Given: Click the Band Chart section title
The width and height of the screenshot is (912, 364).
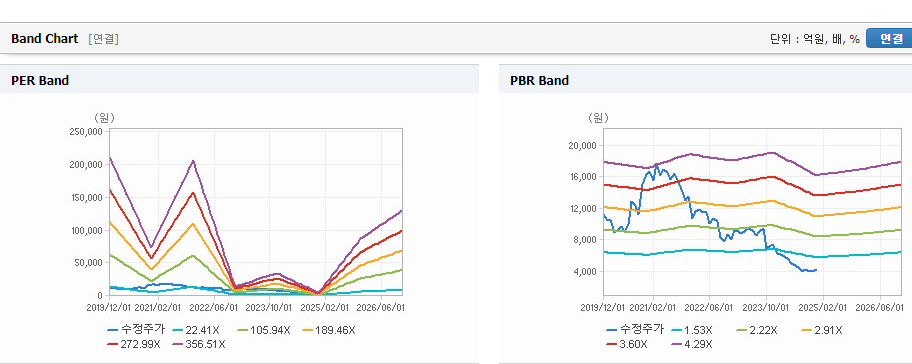Looking at the screenshot, I should coord(44,38).
